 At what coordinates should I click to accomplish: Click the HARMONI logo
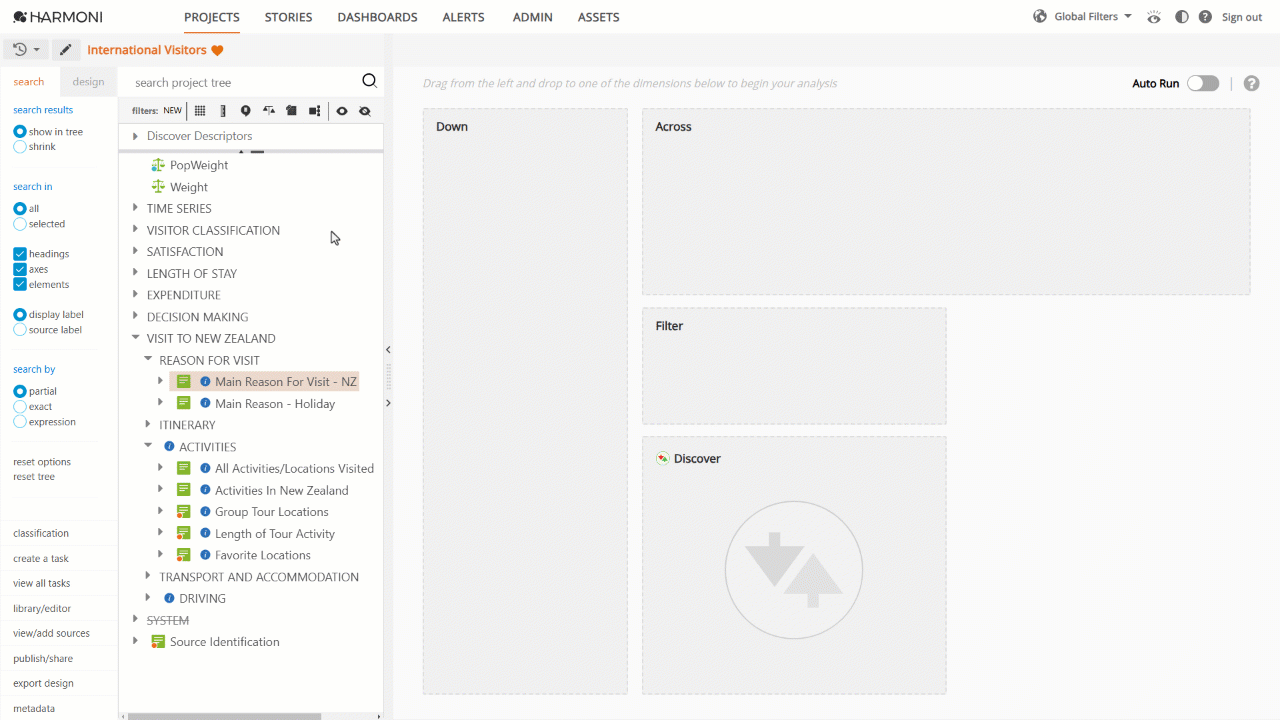[x=58, y=17]
